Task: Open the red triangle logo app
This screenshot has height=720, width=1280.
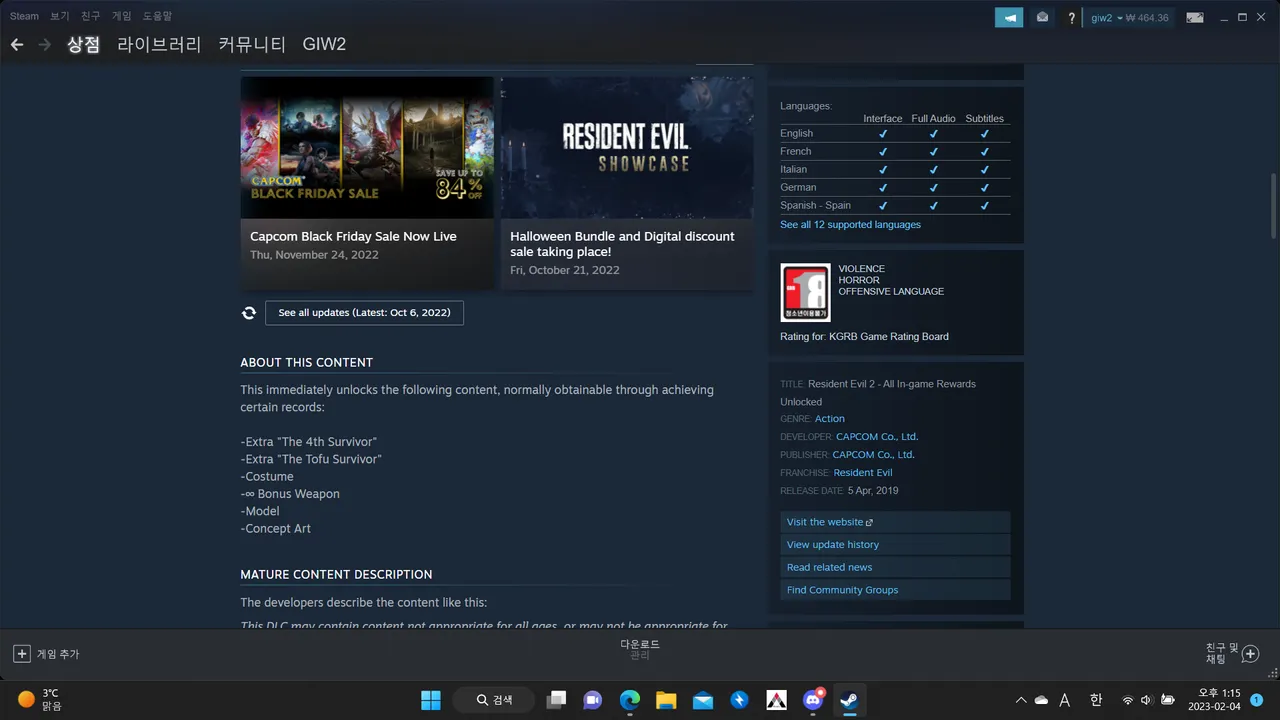Action: click(777, 700)
